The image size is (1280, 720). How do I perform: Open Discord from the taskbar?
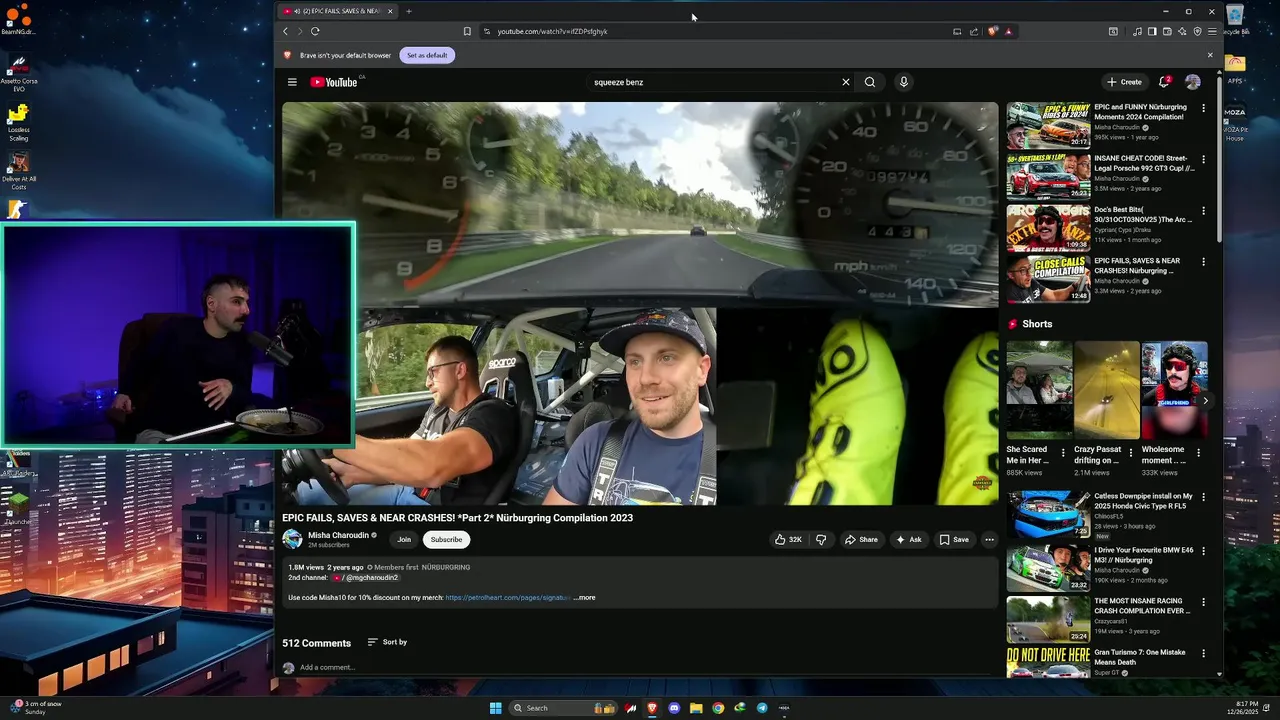pyautogui.click(x=674, y=708)
